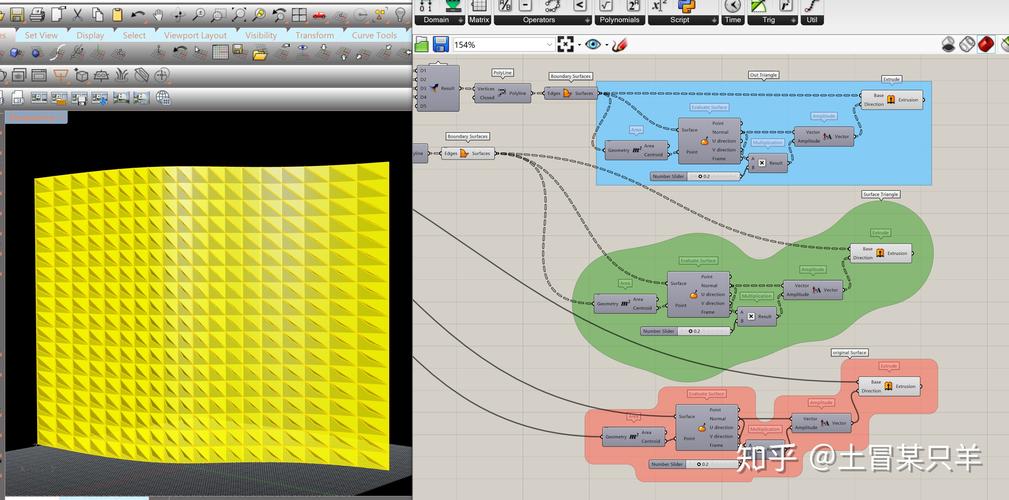The height and width of the screenshot is (500, 1009).
Task: Click the Grasshopper zoom extents icon
Action: click(565, 44)
